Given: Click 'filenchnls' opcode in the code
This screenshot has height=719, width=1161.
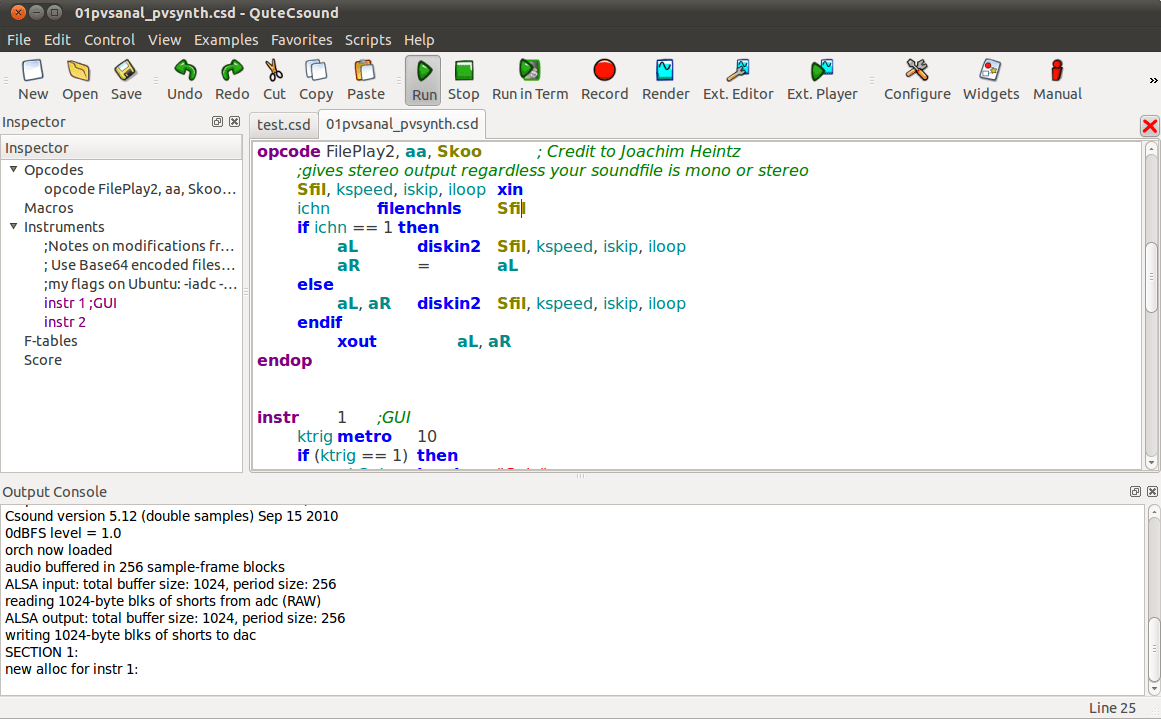Looking at the screenshot, I should 419,209.
